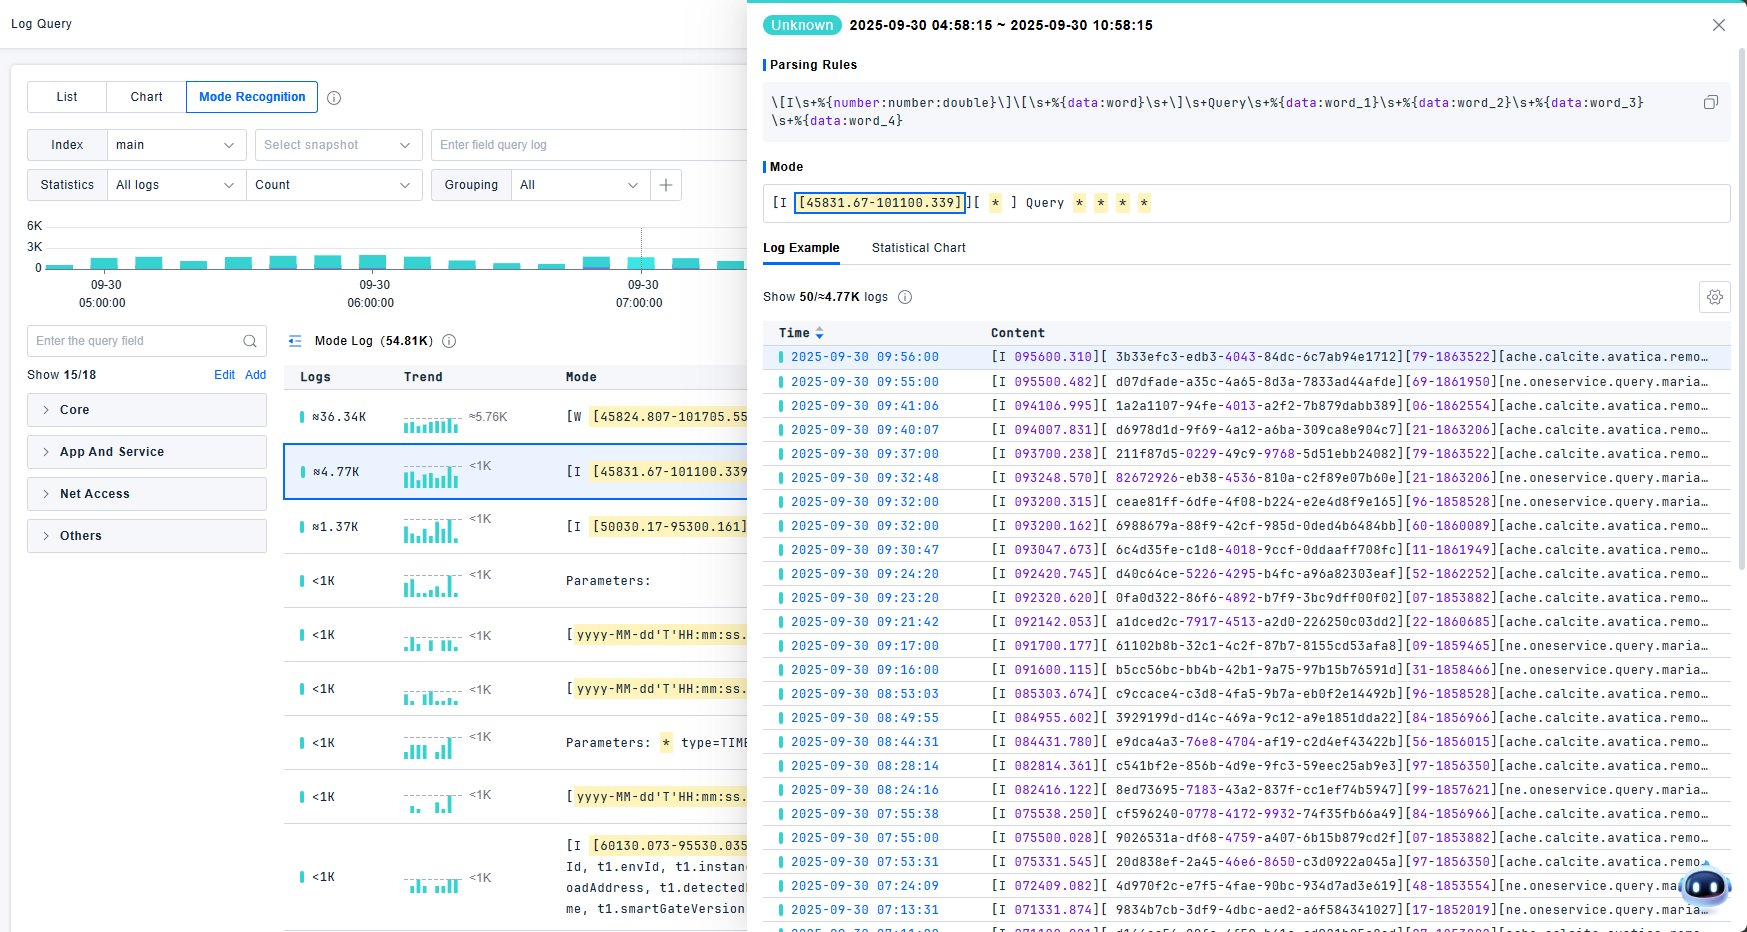Click the Add fields link

[x=256, y=375]
